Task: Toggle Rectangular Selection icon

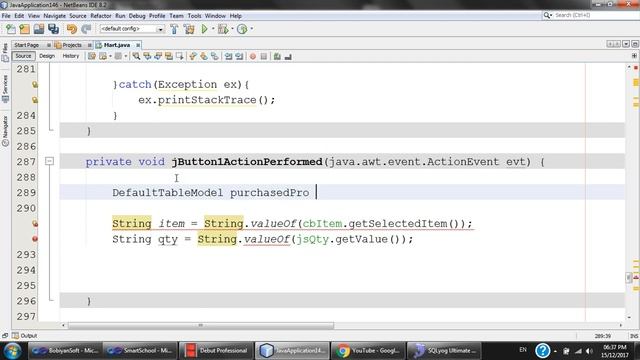Action: pos(180,56)
